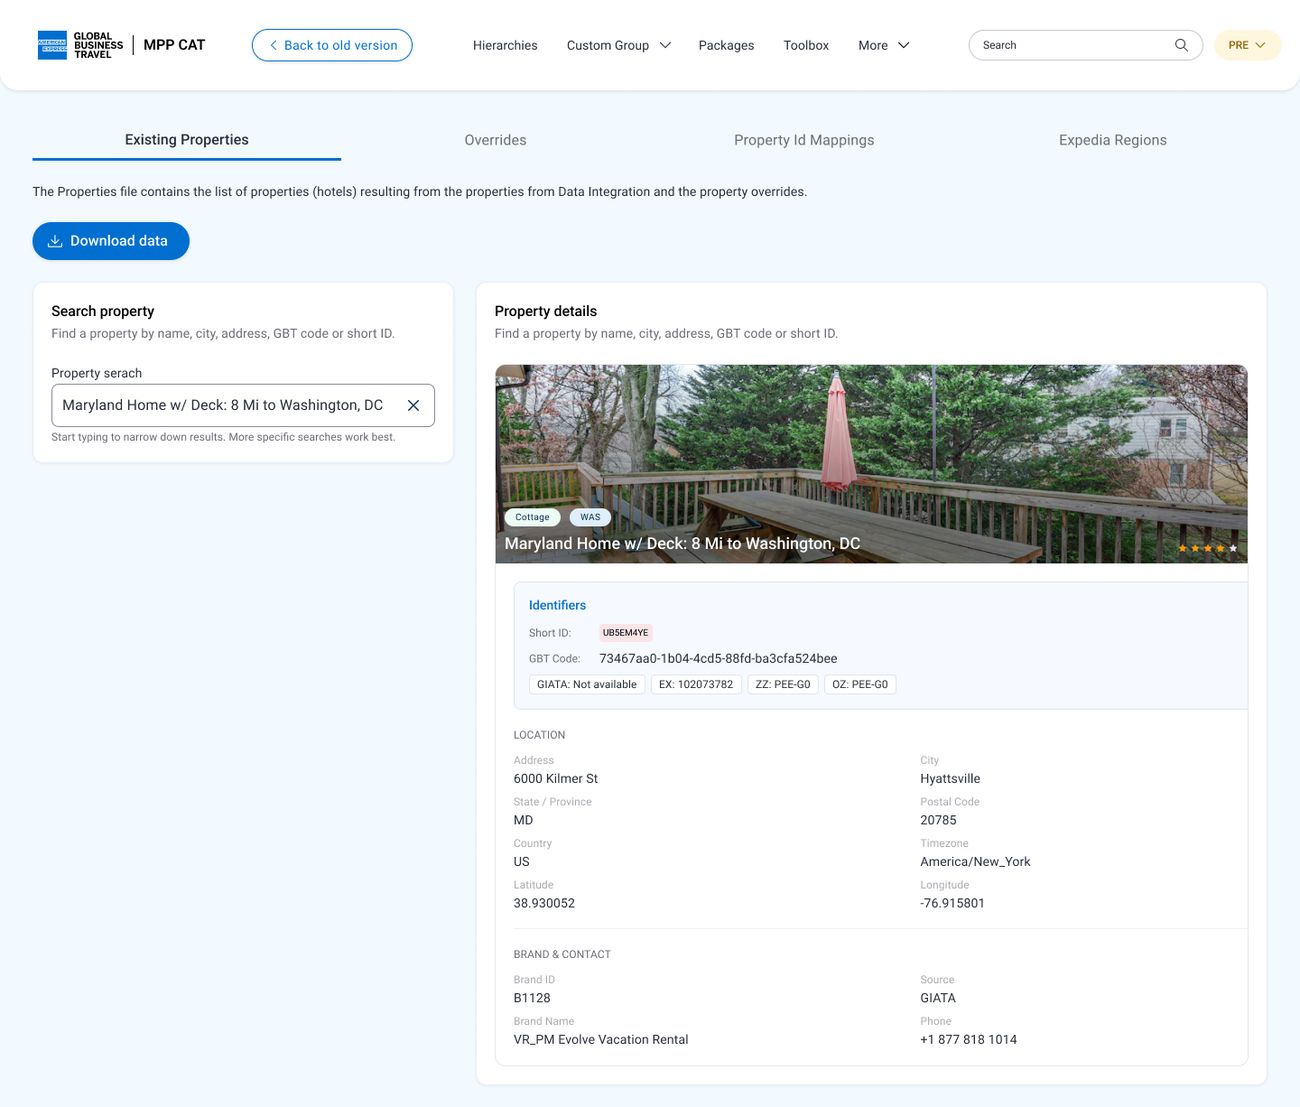Viewport: 1300px width, 1107px height.
Task: Open the Toolbox menu item
Action: coord(806,45)
